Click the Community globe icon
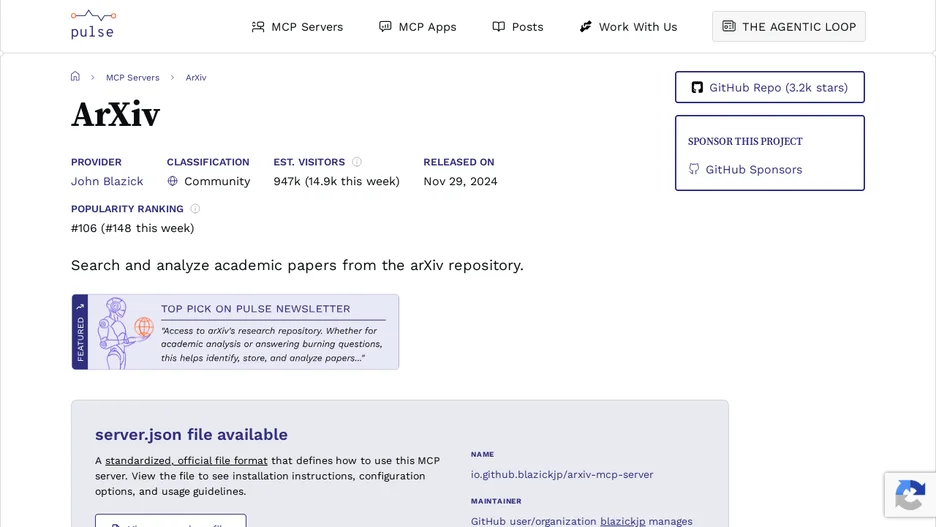 [x=173, y=181]
